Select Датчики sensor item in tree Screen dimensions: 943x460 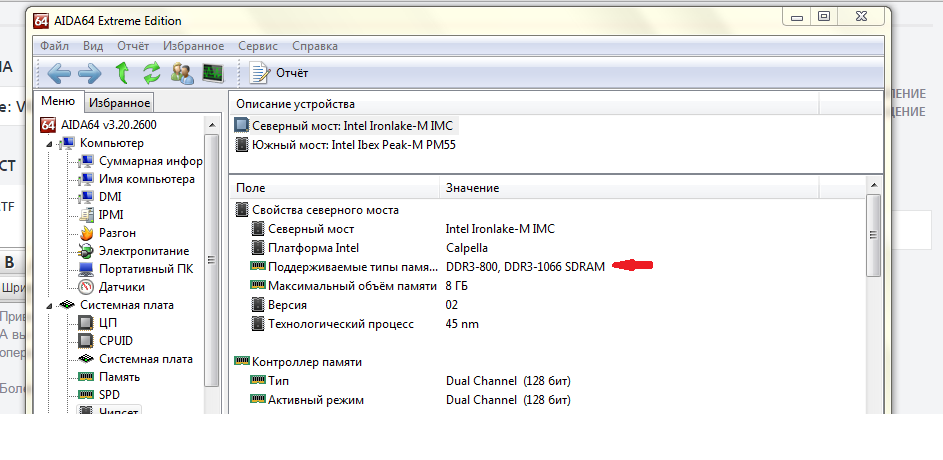124,287
